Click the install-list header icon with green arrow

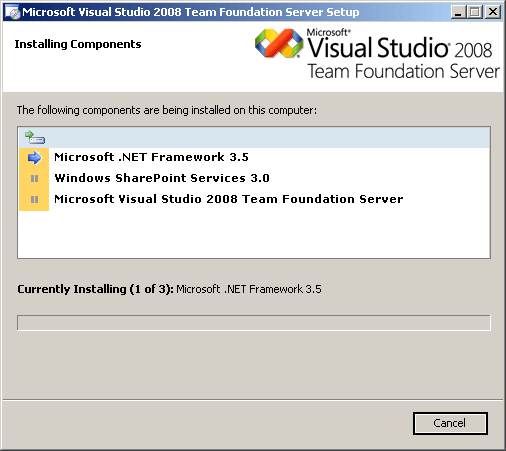35,137
